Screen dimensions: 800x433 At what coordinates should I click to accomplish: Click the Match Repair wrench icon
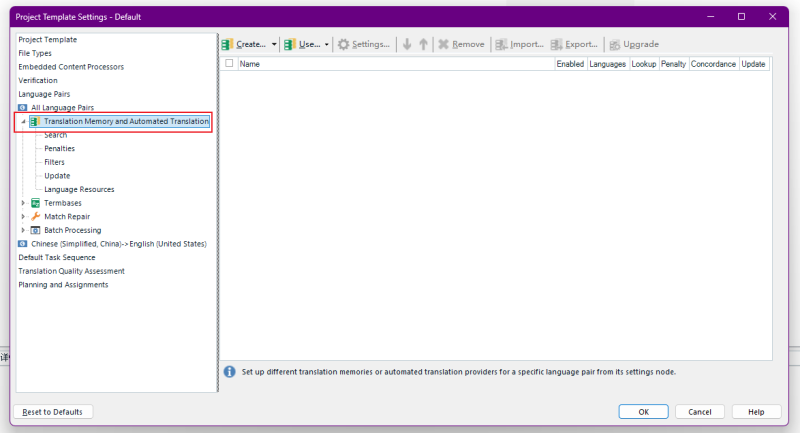[36, 216]
